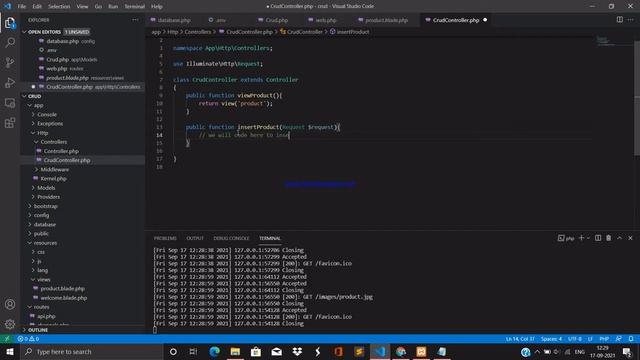
Task: Open Chrome from taskbar
Action: [401, 351]
